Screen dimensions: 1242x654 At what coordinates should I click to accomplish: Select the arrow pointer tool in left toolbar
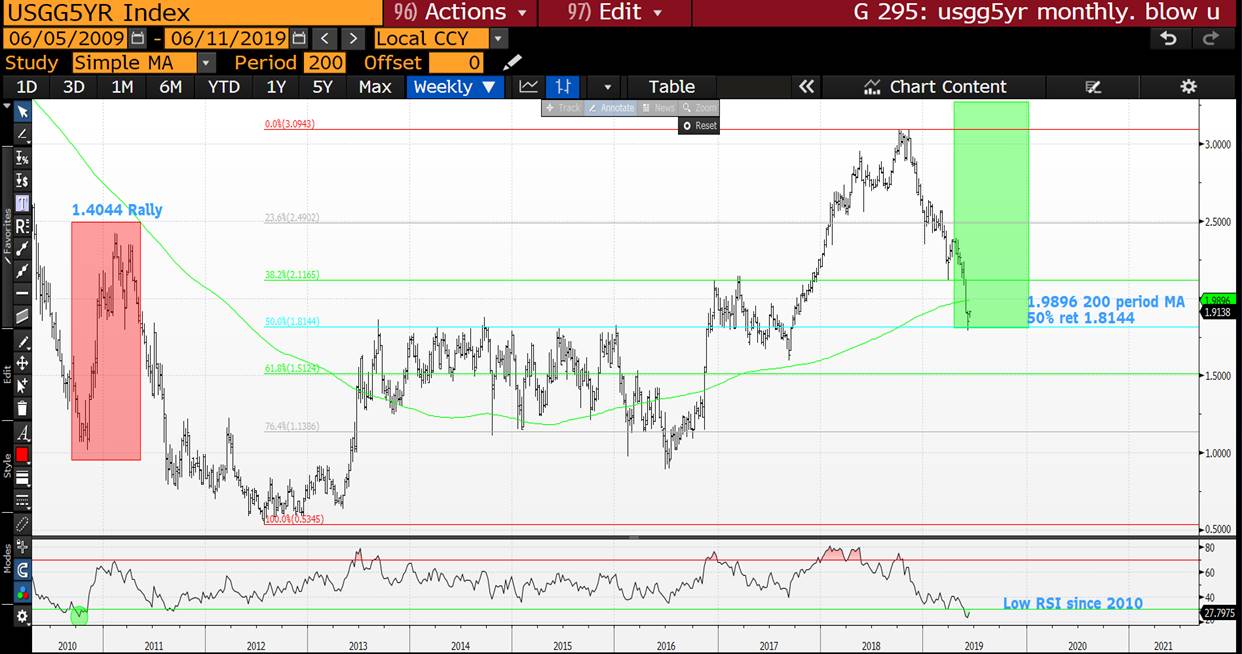point(22,112)
